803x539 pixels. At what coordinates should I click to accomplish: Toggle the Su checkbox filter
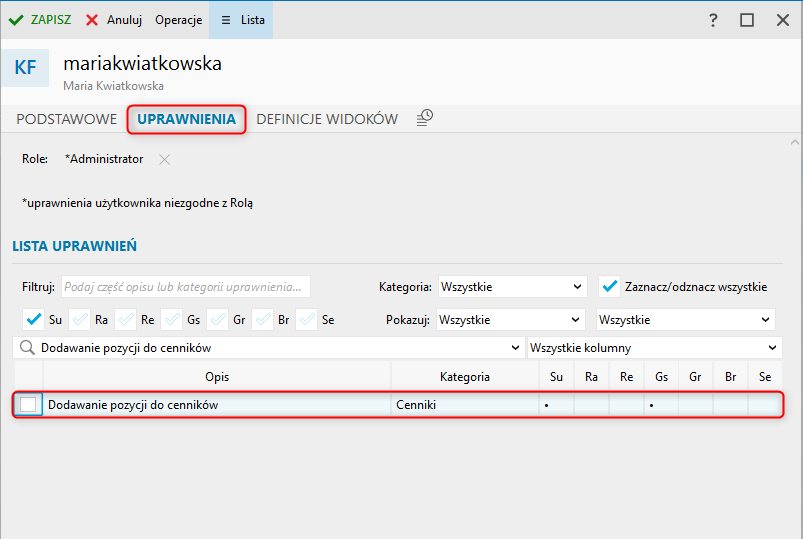33,320
